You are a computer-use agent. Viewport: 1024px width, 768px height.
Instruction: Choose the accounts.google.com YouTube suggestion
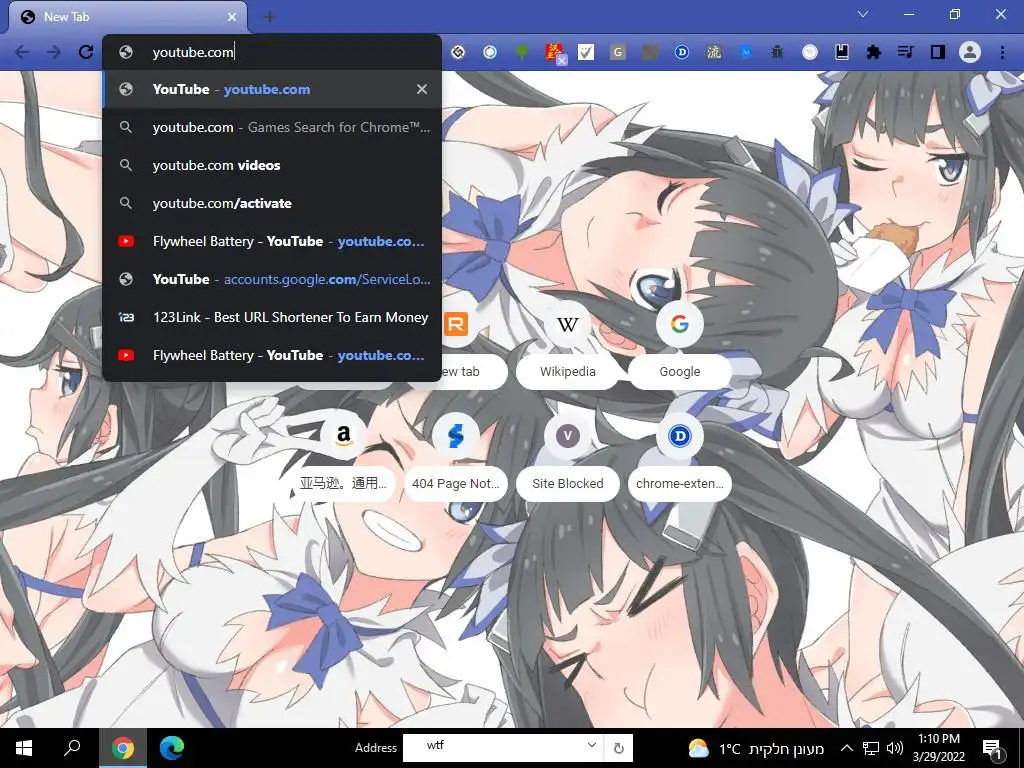272,279
